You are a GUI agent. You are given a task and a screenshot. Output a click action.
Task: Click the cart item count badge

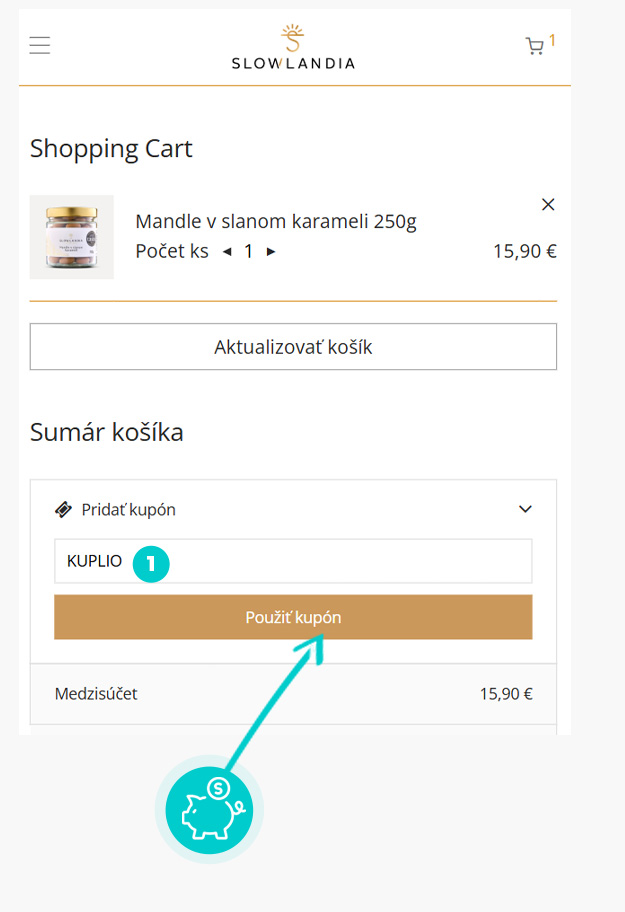[x=552, y=40]
